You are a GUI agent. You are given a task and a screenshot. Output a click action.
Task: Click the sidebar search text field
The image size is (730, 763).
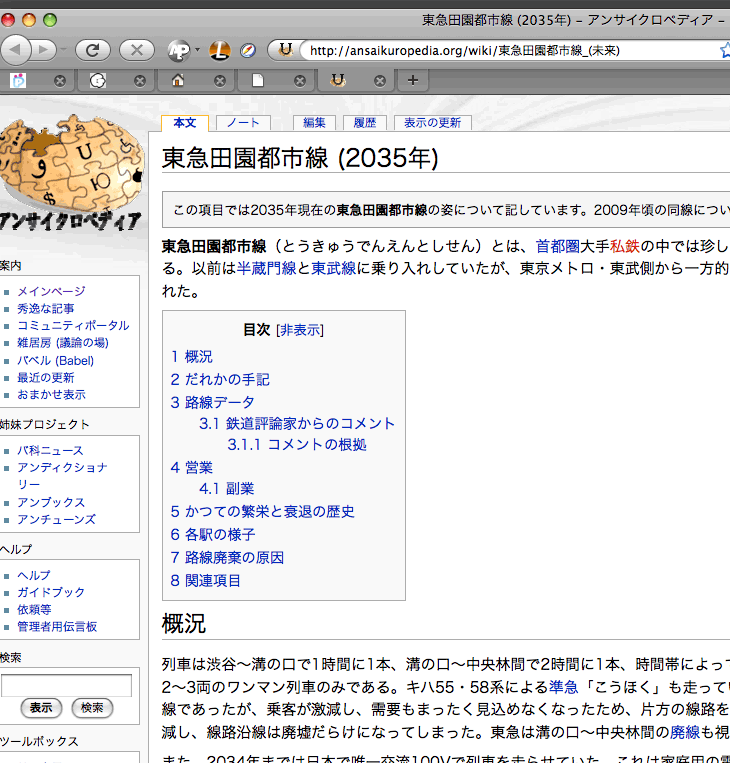66,686
